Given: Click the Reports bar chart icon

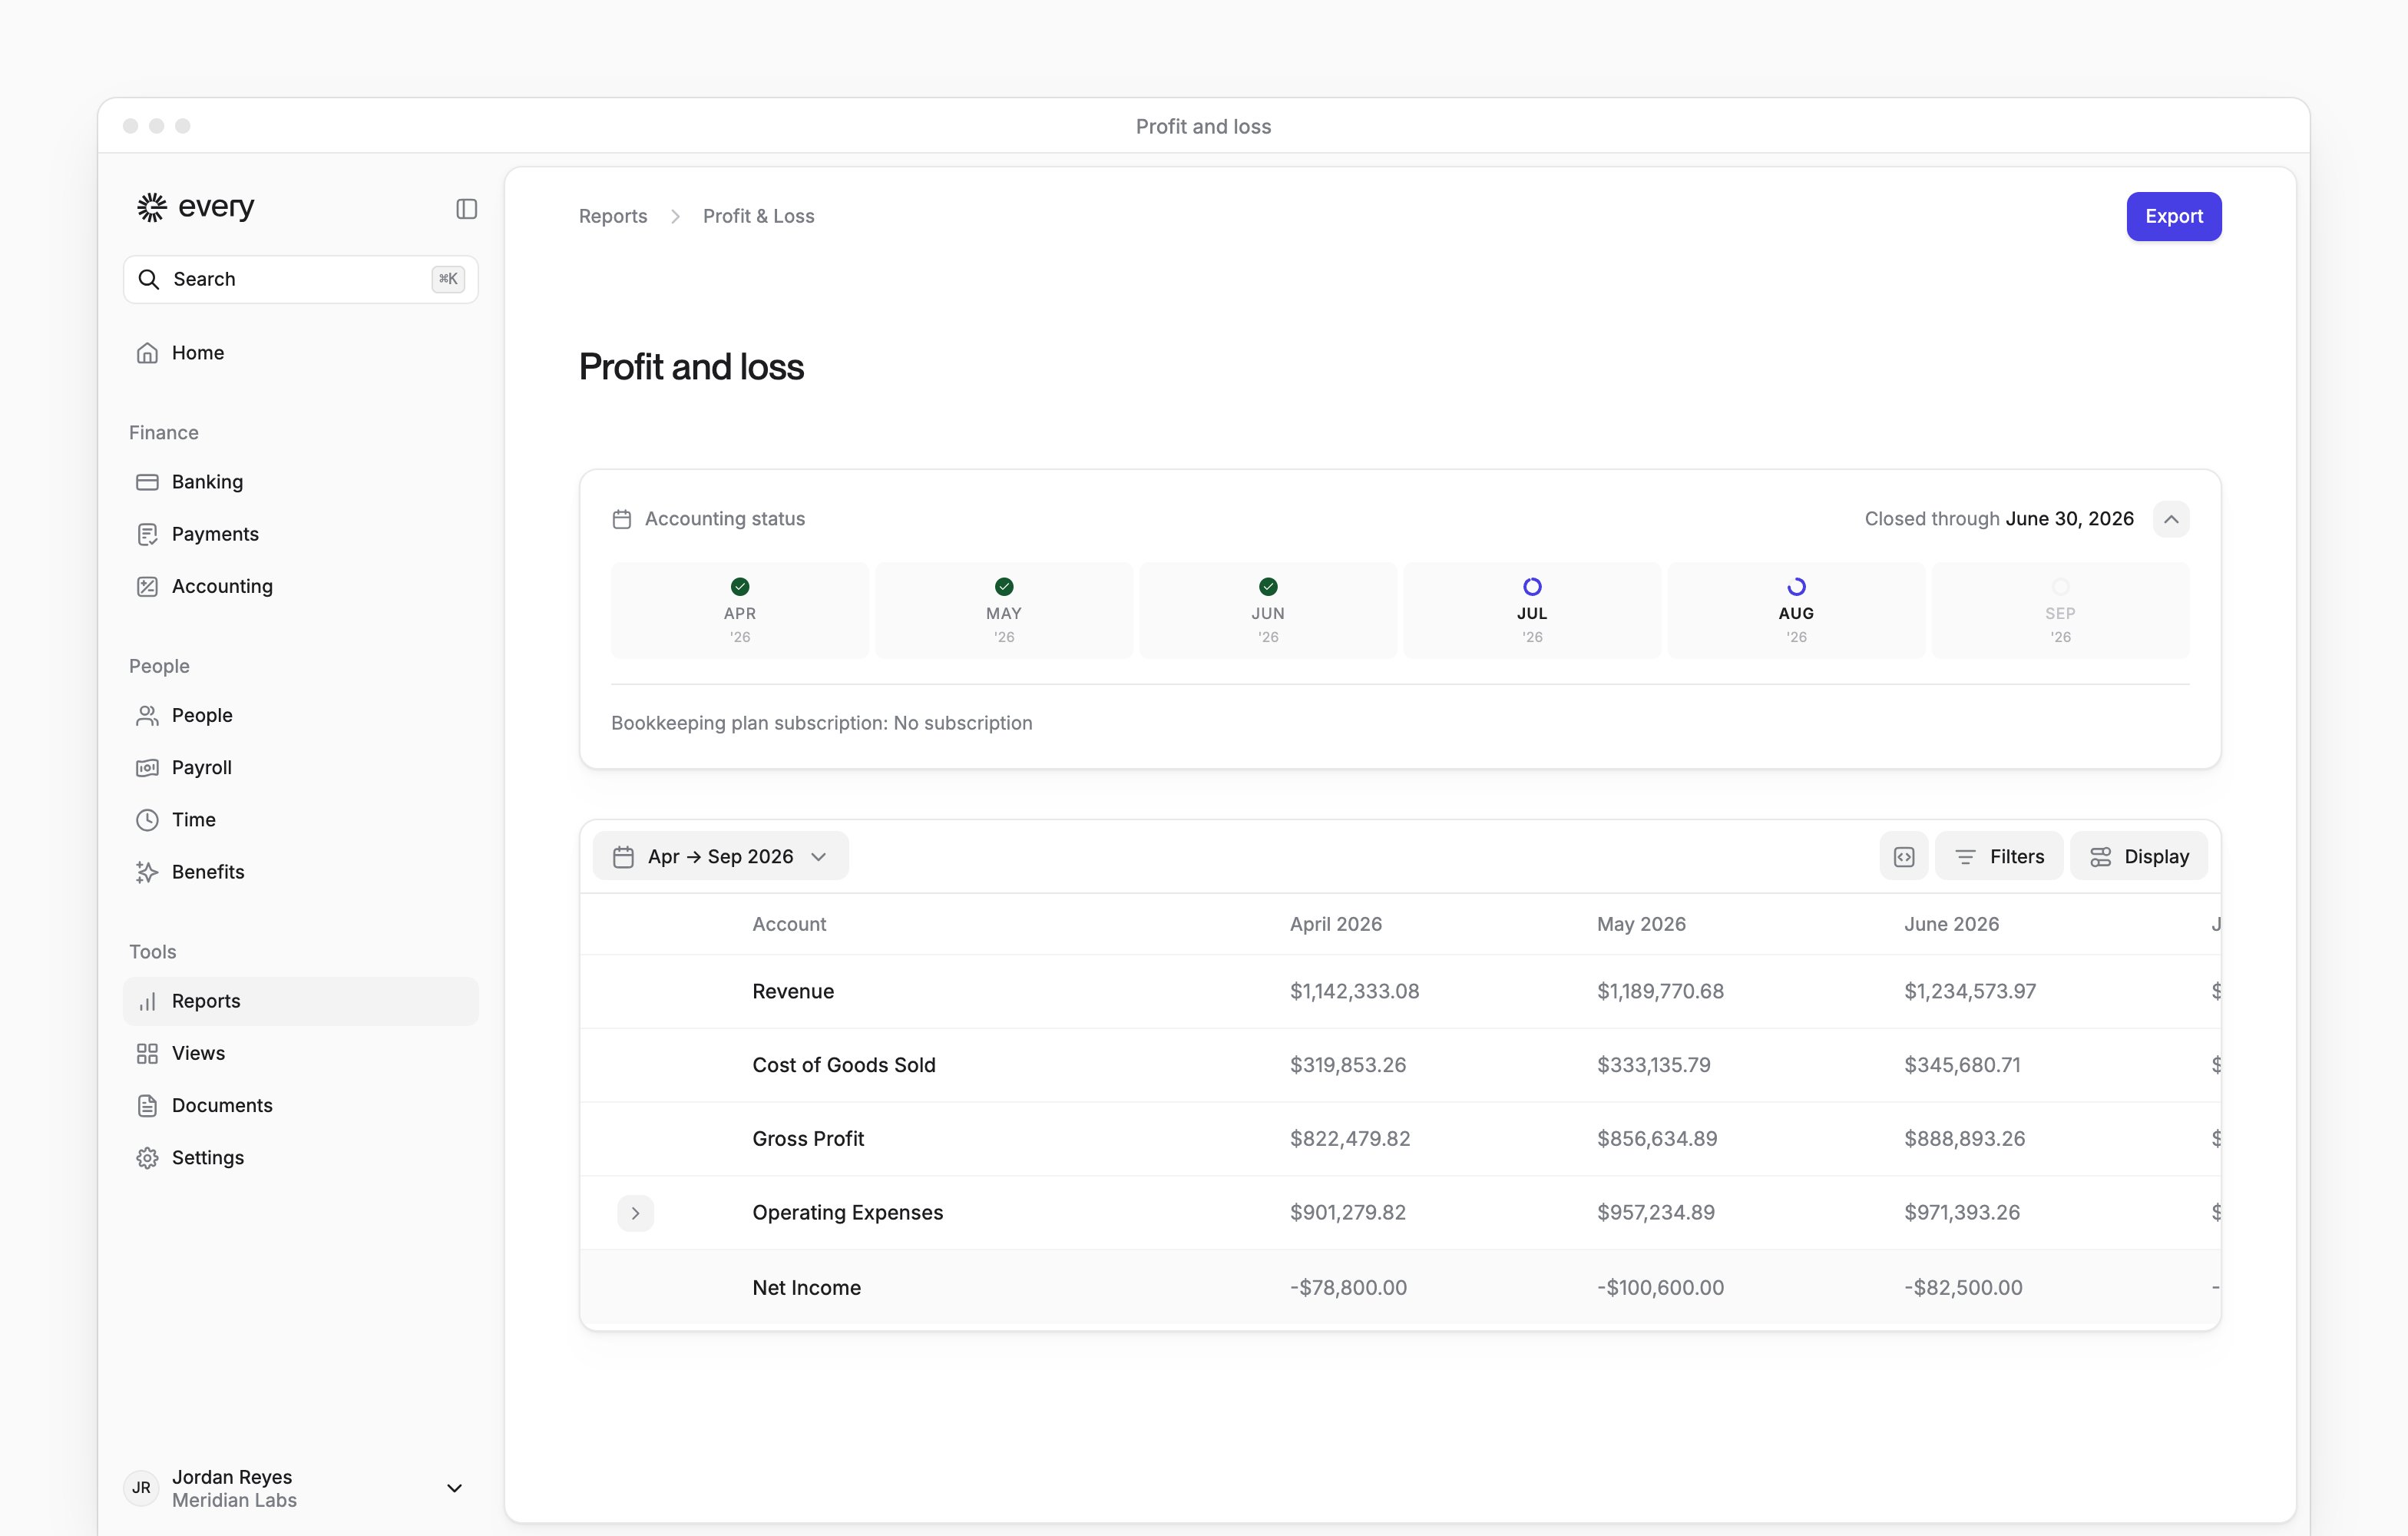Looking at the screenshot, I should point(147,1001).
